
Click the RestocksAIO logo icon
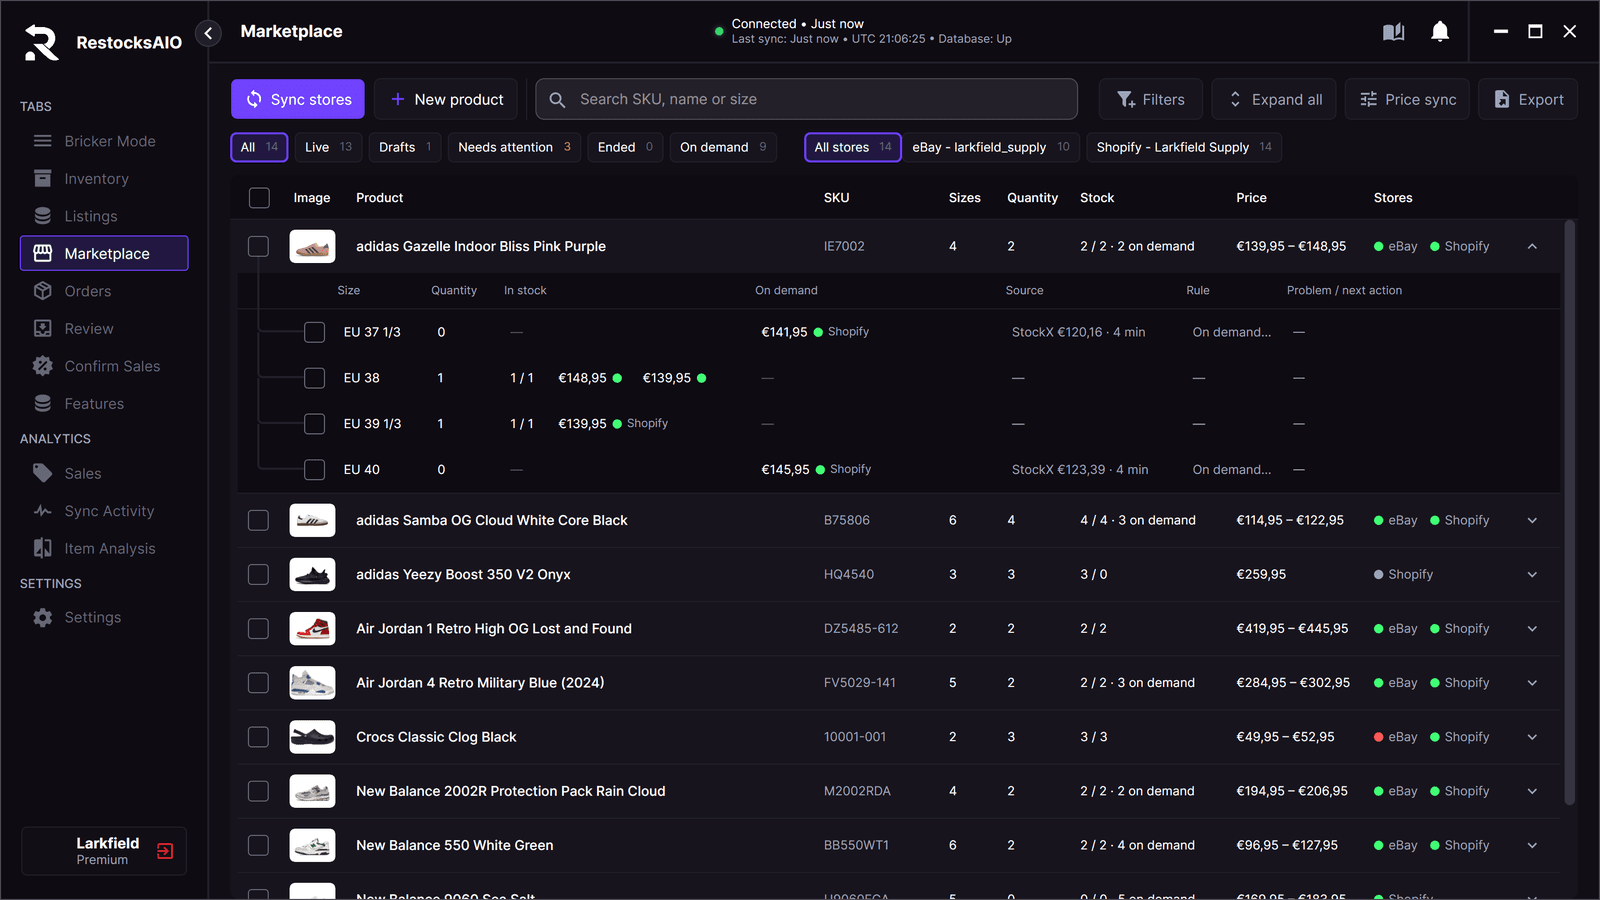click(42, 42)
